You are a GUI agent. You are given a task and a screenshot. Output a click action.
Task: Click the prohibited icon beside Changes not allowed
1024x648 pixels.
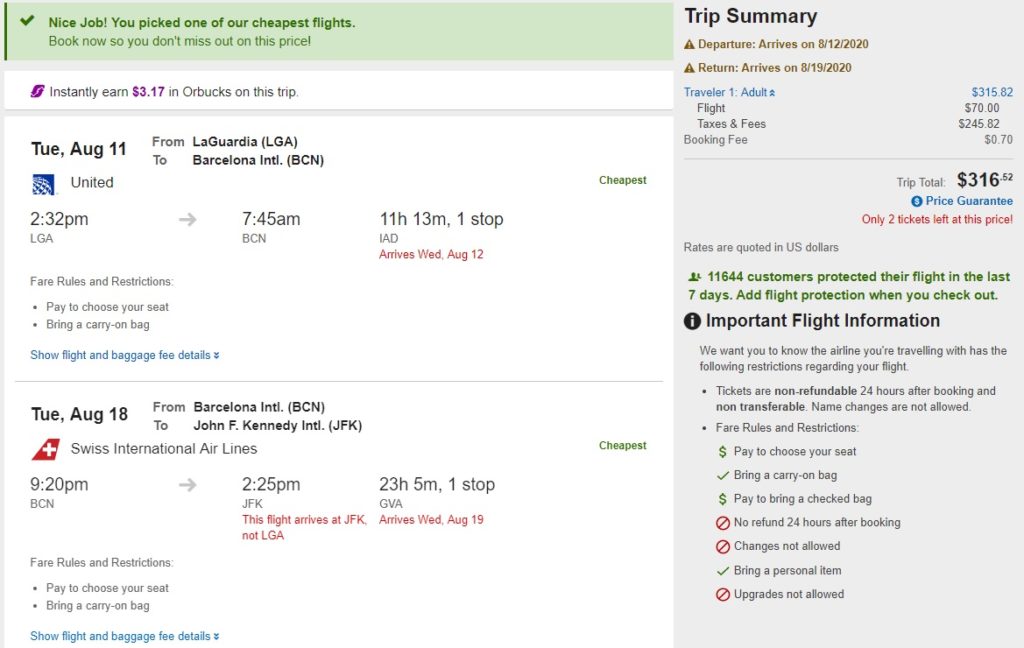click(722, 547)
